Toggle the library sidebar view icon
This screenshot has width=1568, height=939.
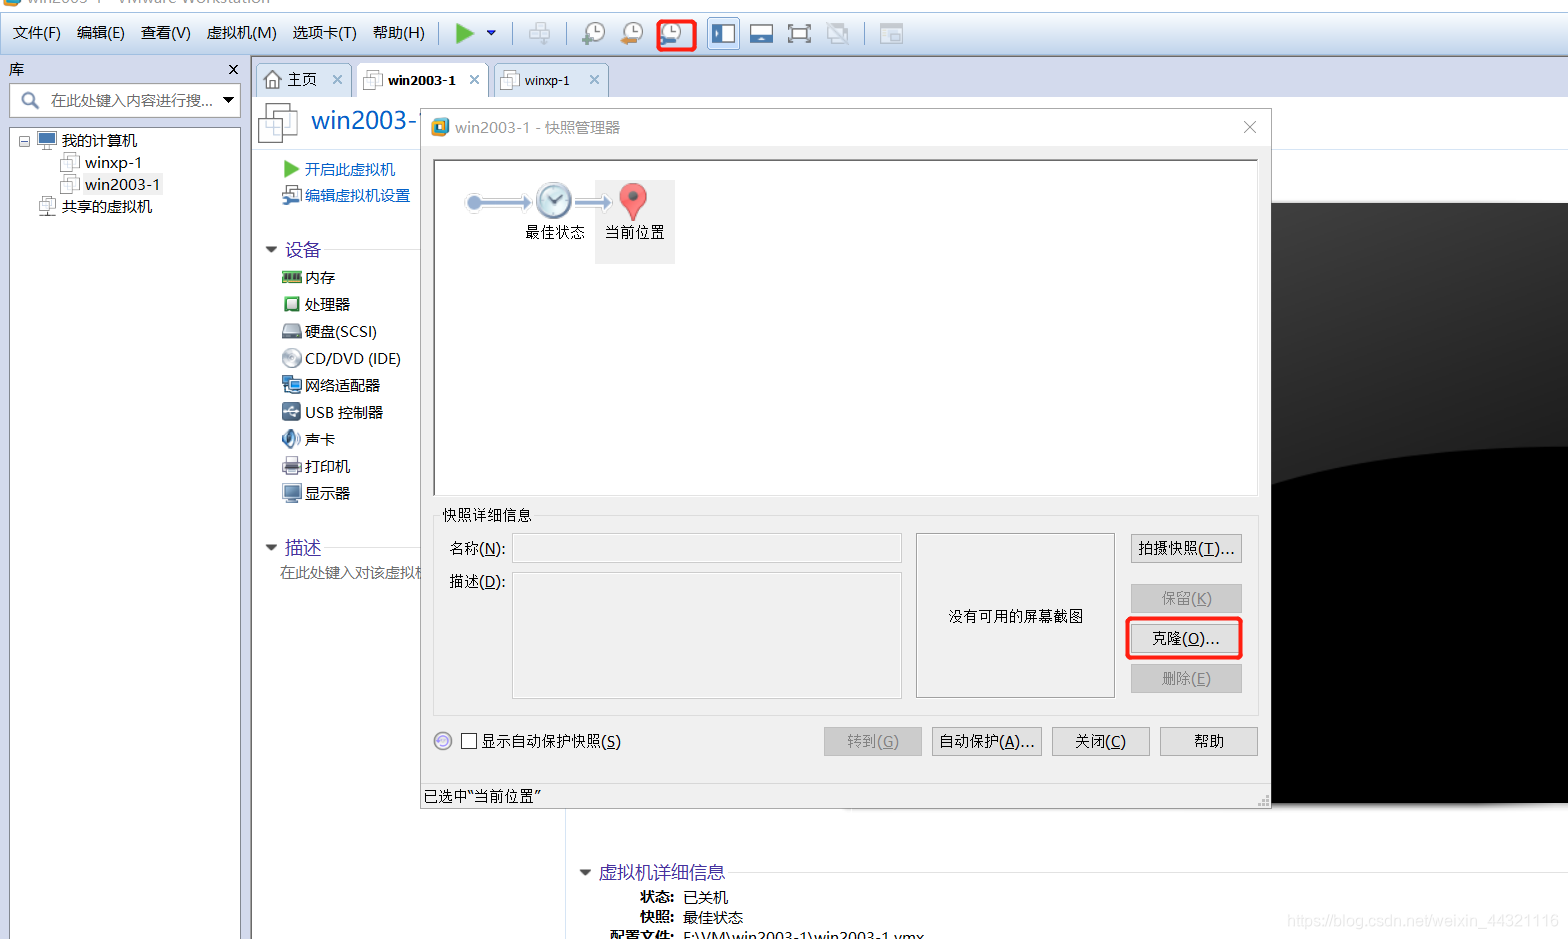tap(723, 34)
